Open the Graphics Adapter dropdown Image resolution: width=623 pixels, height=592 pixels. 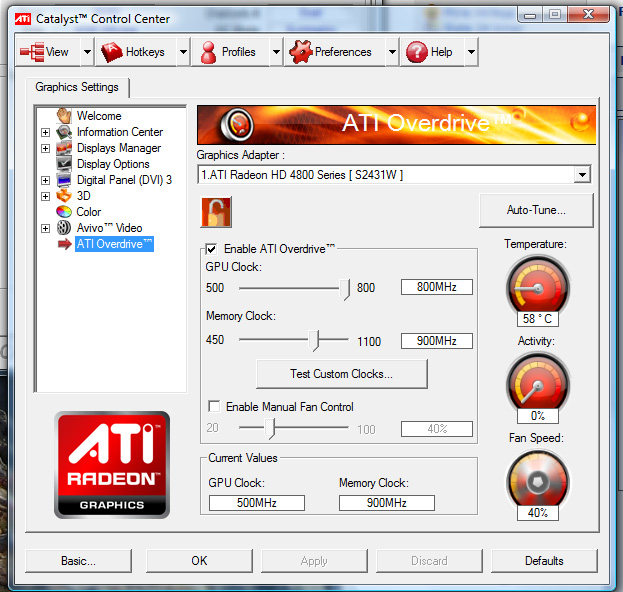click(x=582, y=174)
